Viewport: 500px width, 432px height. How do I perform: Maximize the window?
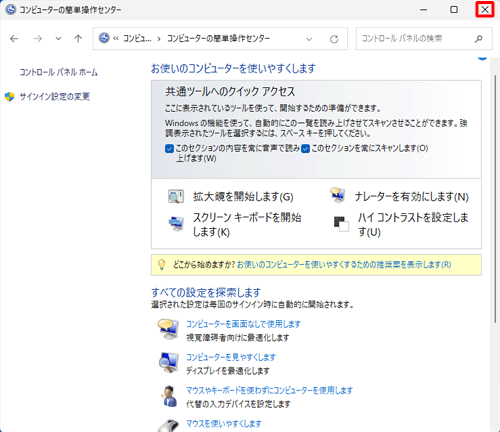click(454, 10)
